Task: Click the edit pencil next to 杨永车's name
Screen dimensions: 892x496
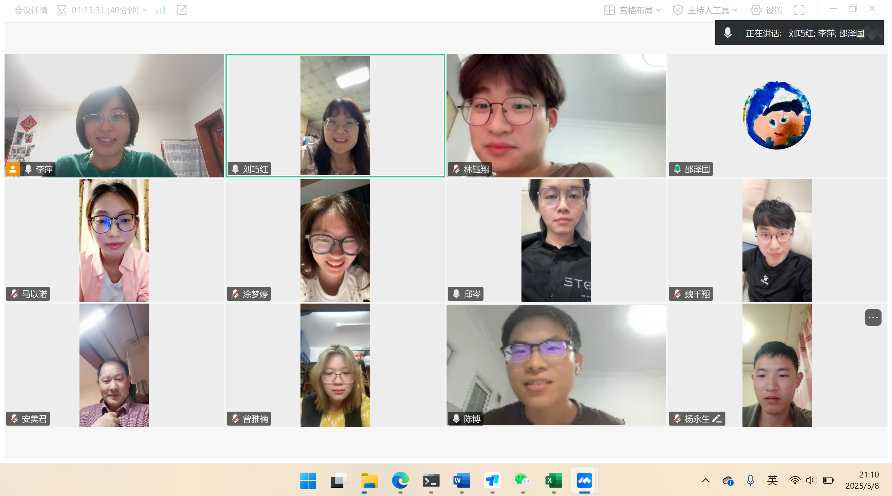Action: [x=717, y=419]
